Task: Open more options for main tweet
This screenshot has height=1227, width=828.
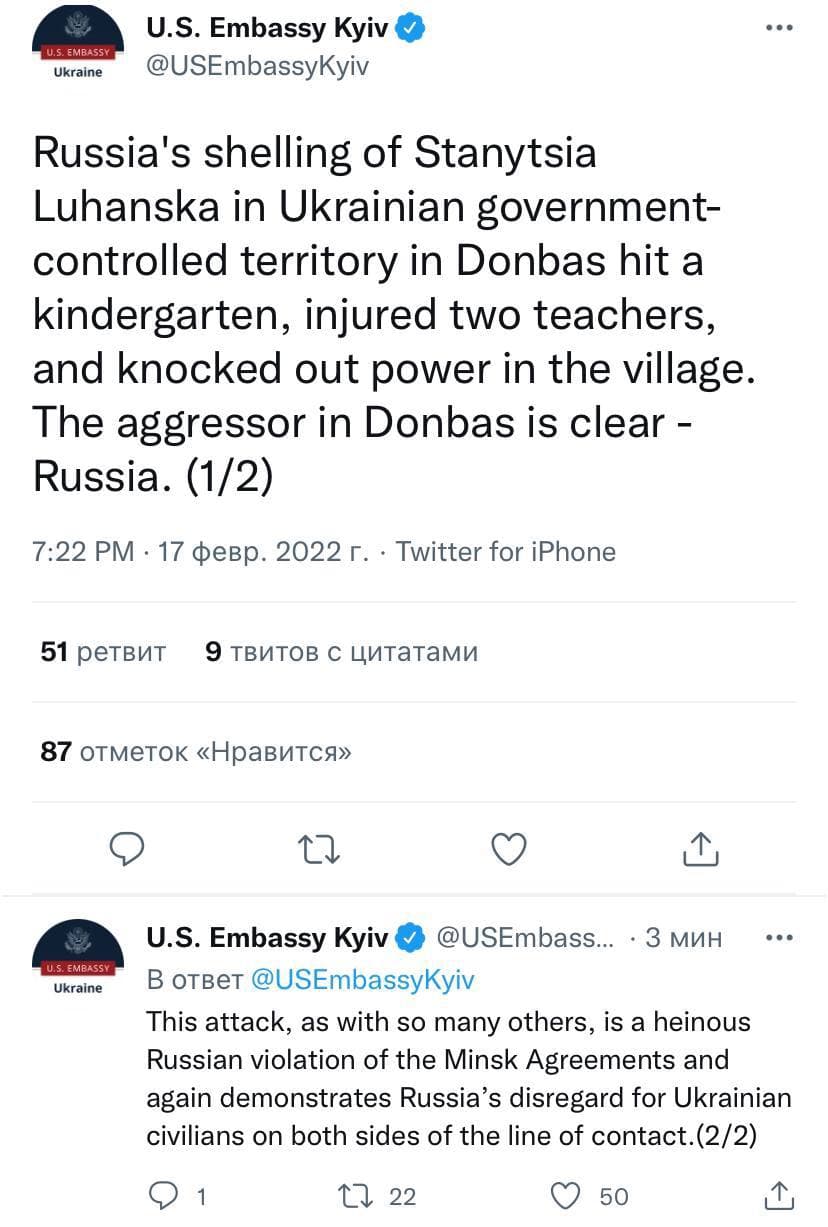Action: [x=778, y=28]
